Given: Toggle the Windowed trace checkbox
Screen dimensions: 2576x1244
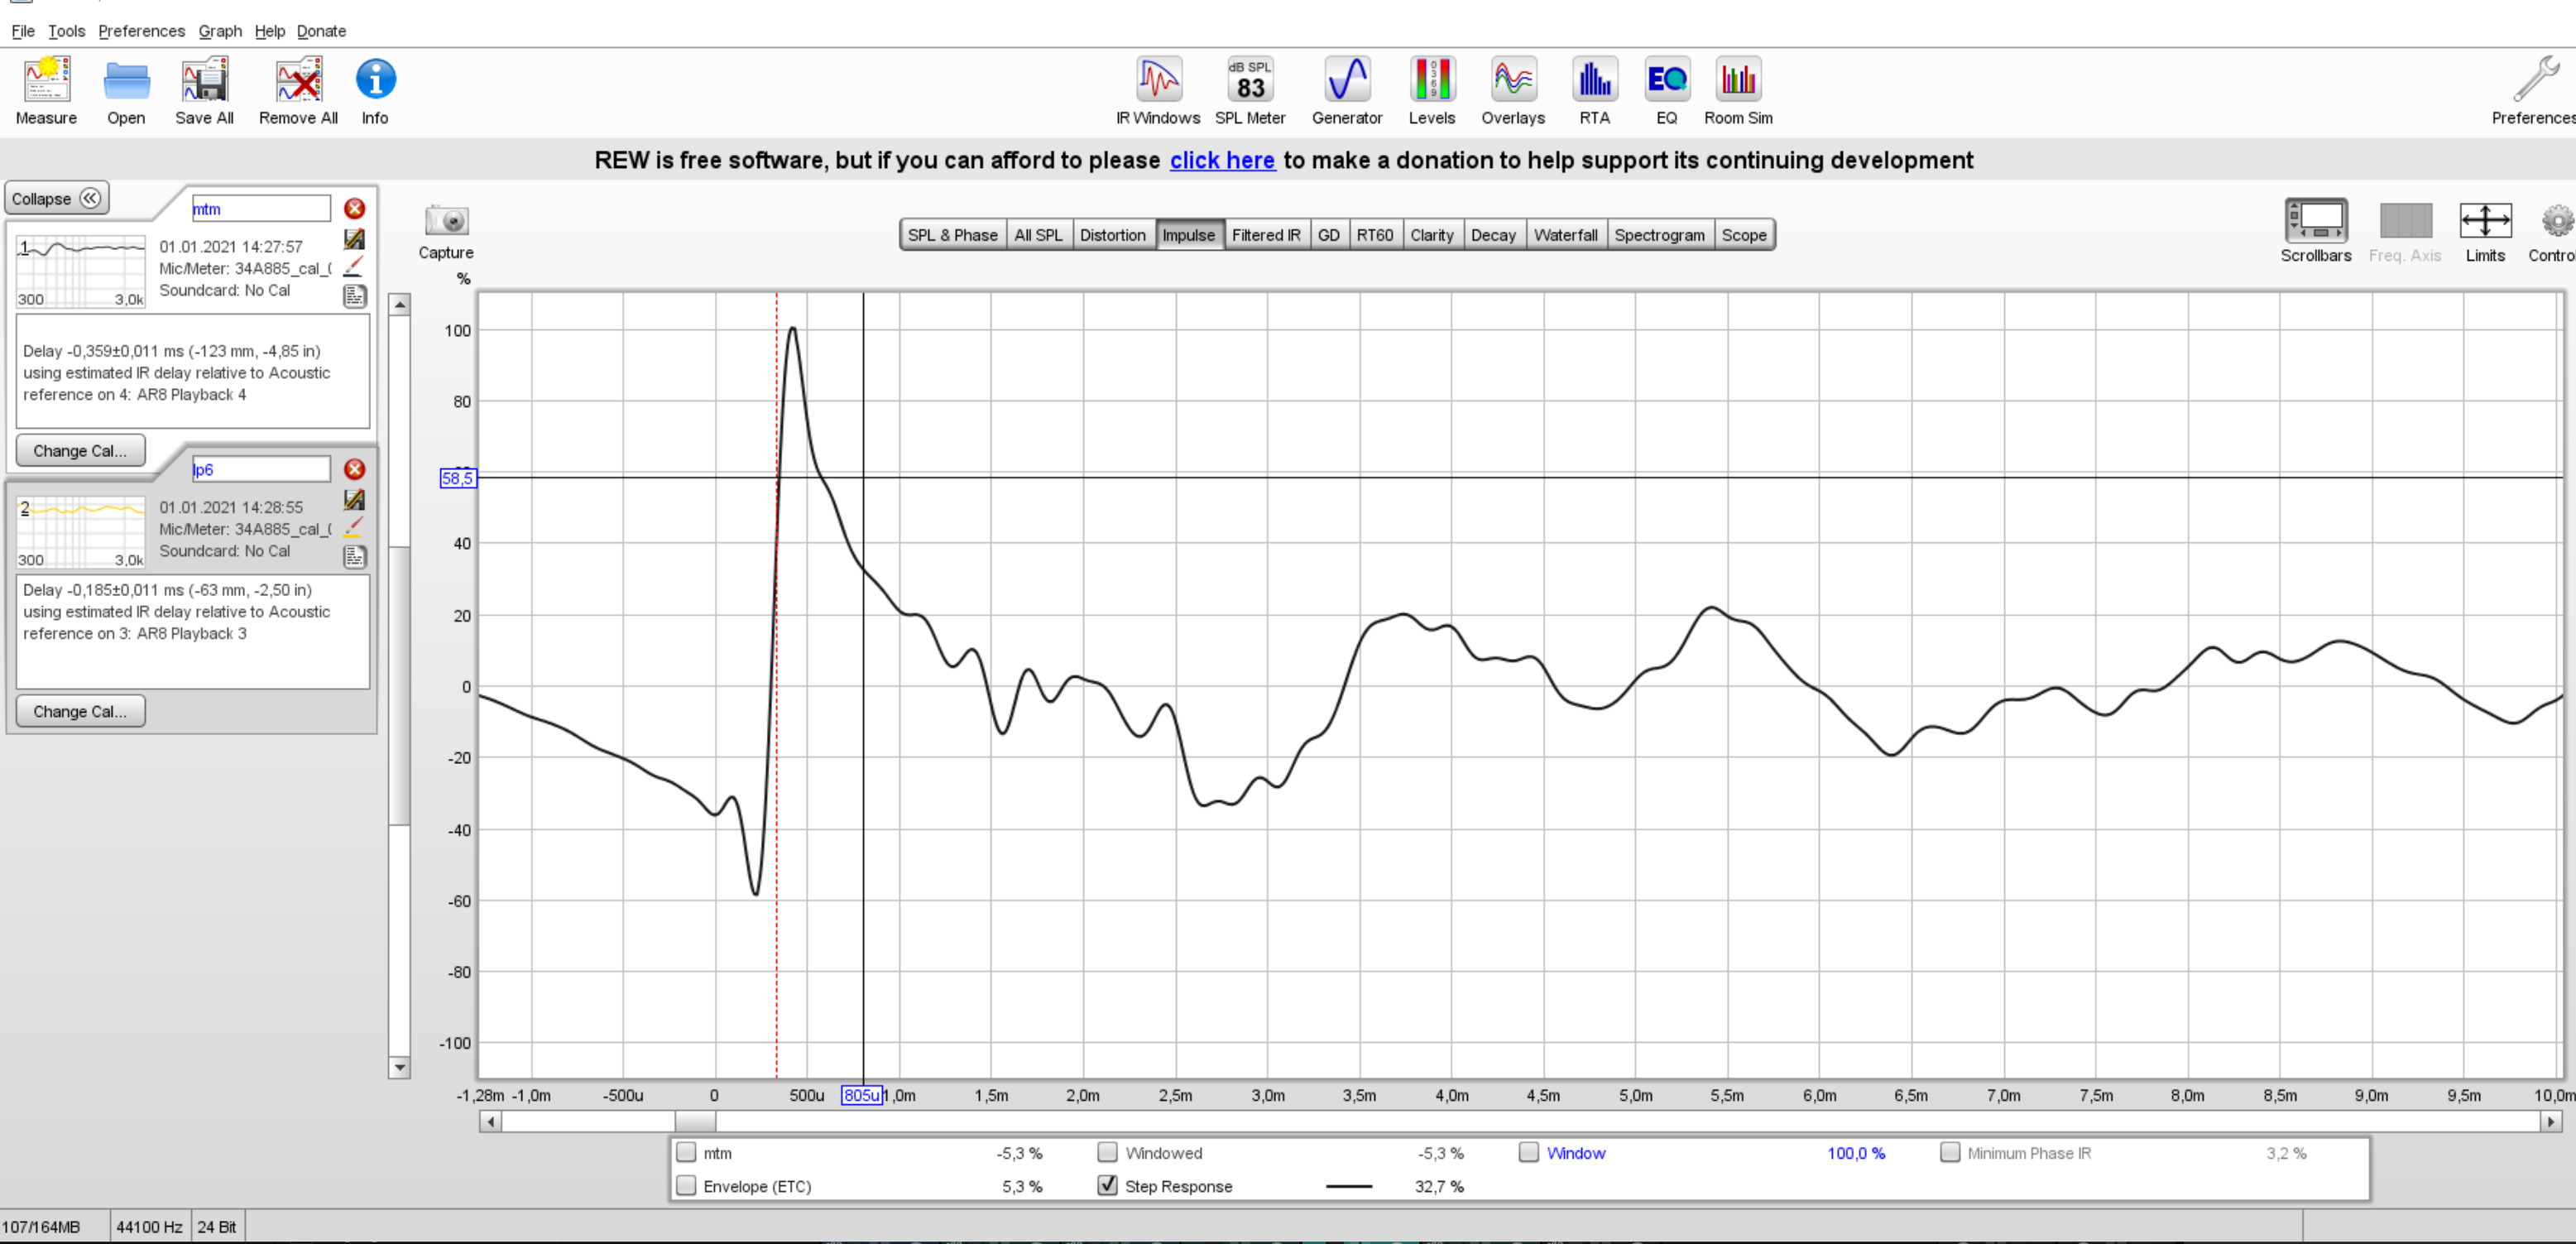Looking at the screenshot, I should click(x=1107, y=1152).
